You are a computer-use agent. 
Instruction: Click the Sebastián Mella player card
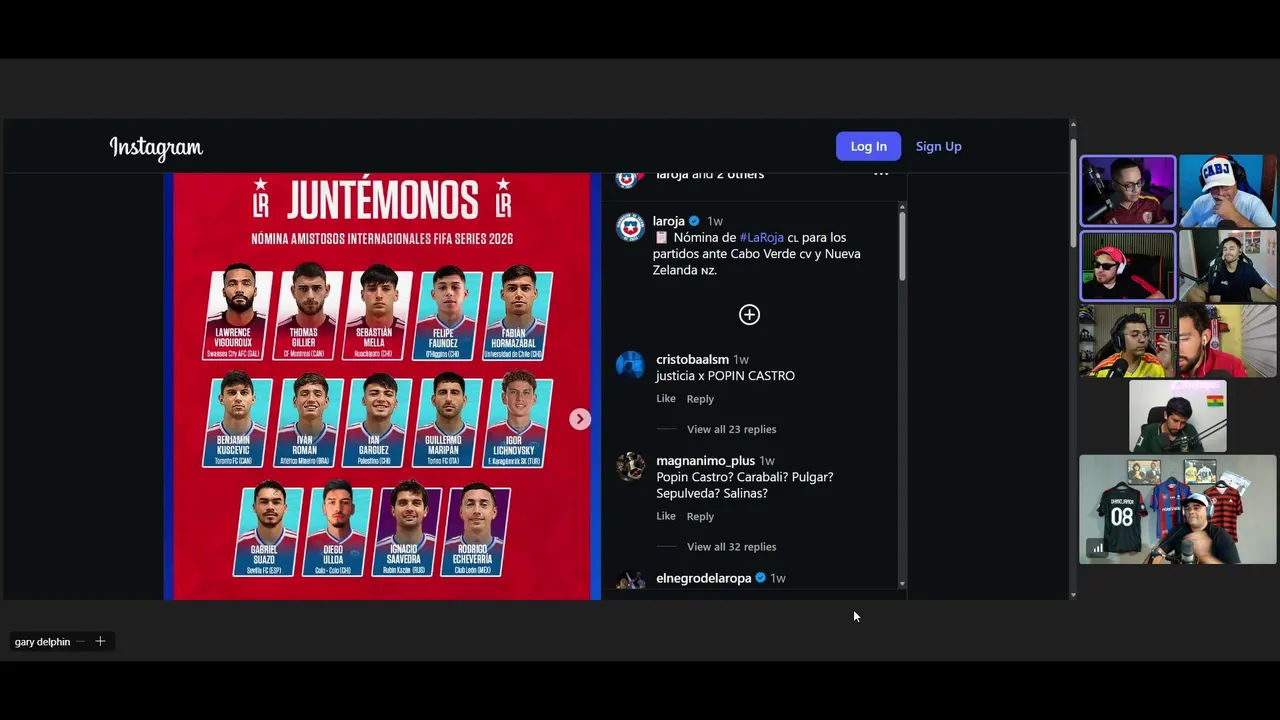coord(378,314)
